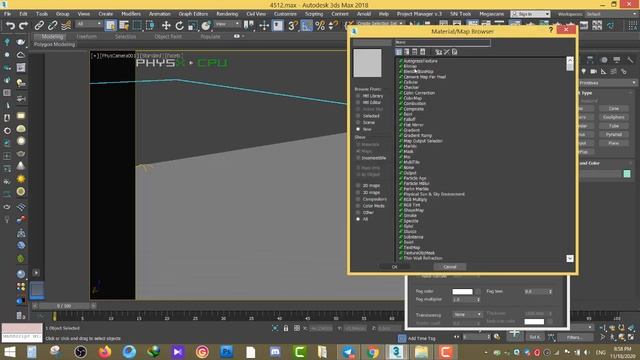Toggle the Angle Snap icon
The width and height of the screenshot is (640, 360).
pos(307,25)
